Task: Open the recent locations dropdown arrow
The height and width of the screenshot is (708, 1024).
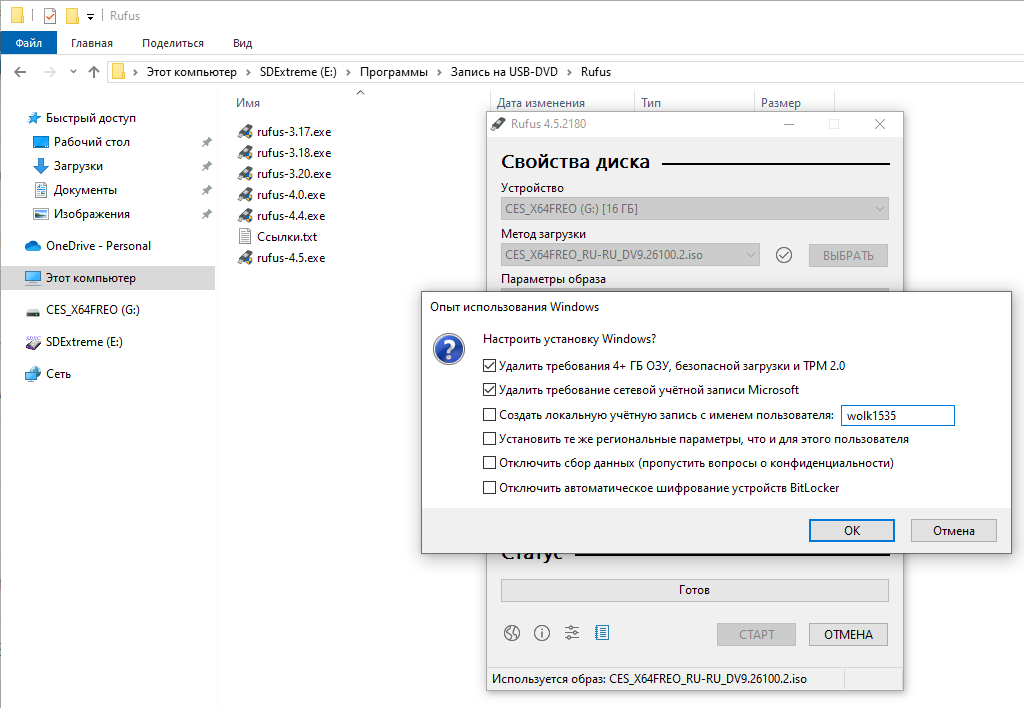Action: [73, 72]
